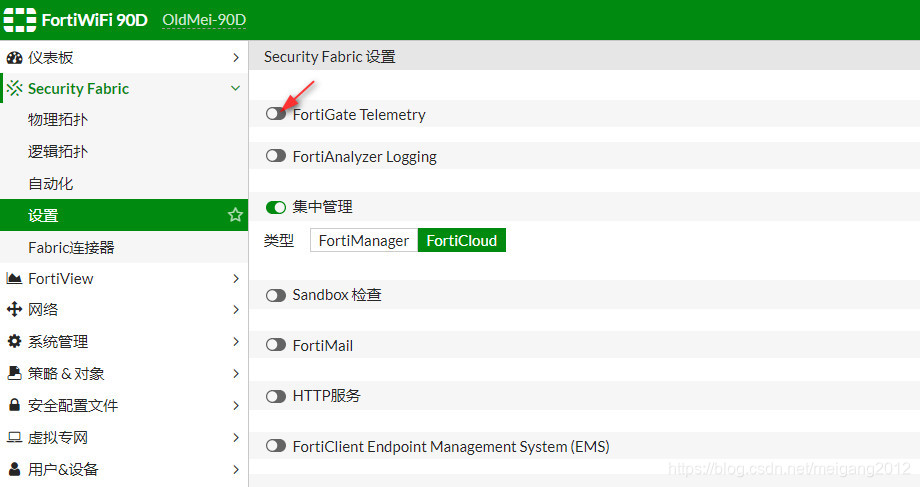This screenshot has height=487, width=920.
Task: Click the FortiWiFi 90D title
Action: coord(94,20)
